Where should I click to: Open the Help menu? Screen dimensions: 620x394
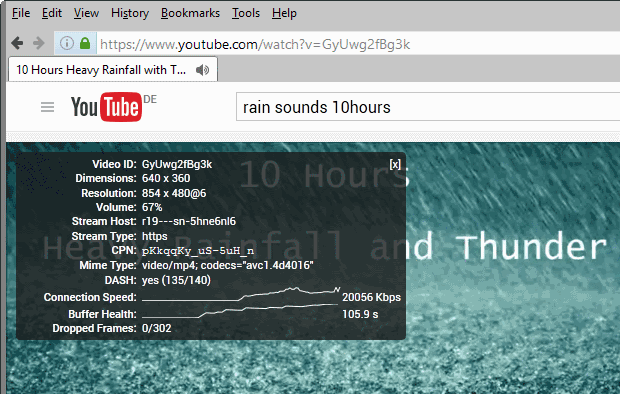284,13
